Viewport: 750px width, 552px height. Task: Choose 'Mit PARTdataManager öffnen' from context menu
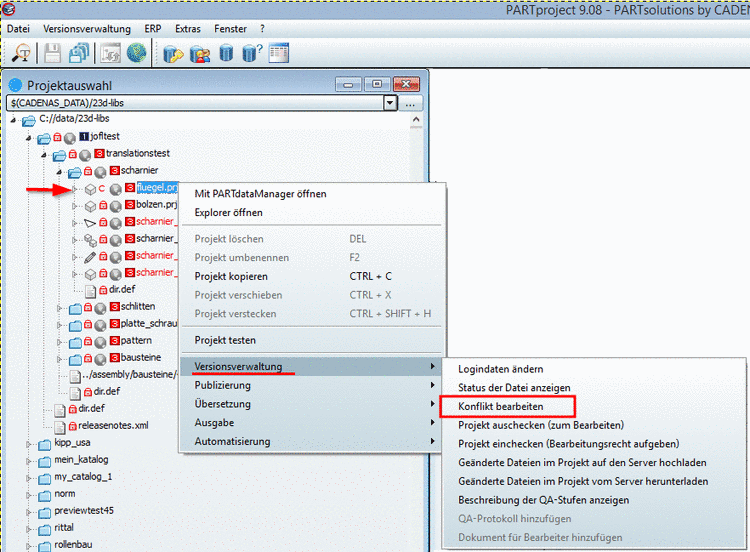click(x=260, y=194)
